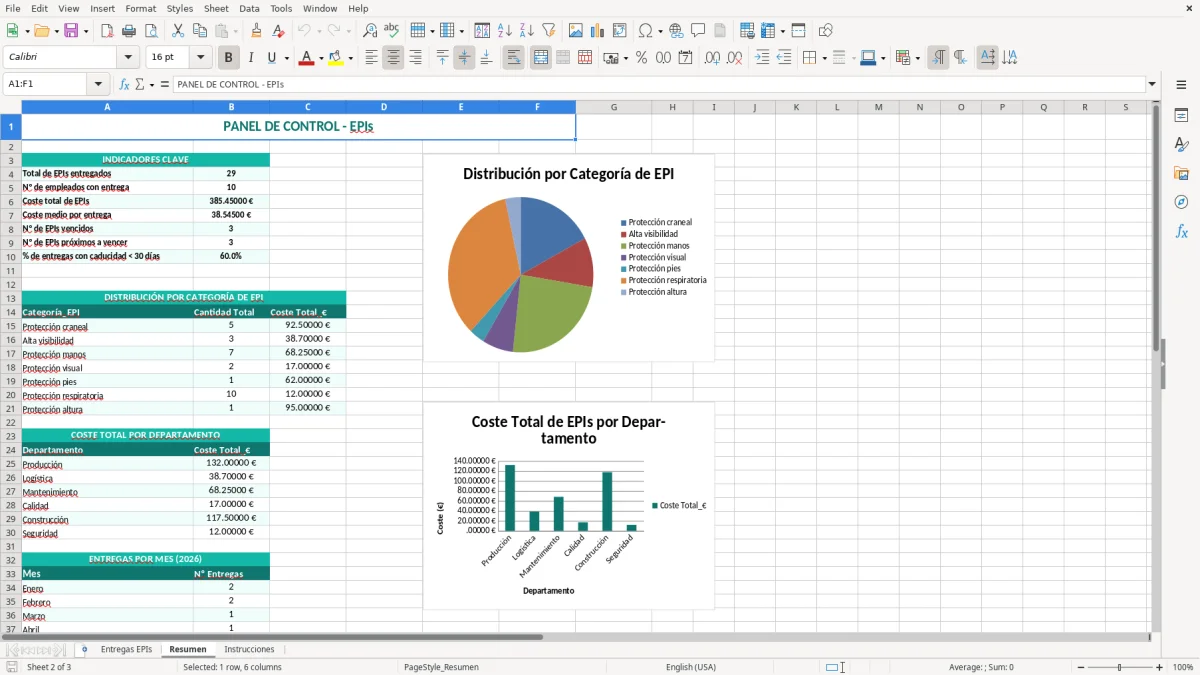The height and width of the screenshot is (675, 1200).
Task: Format cell as percent
Action: tap(641, 58)
